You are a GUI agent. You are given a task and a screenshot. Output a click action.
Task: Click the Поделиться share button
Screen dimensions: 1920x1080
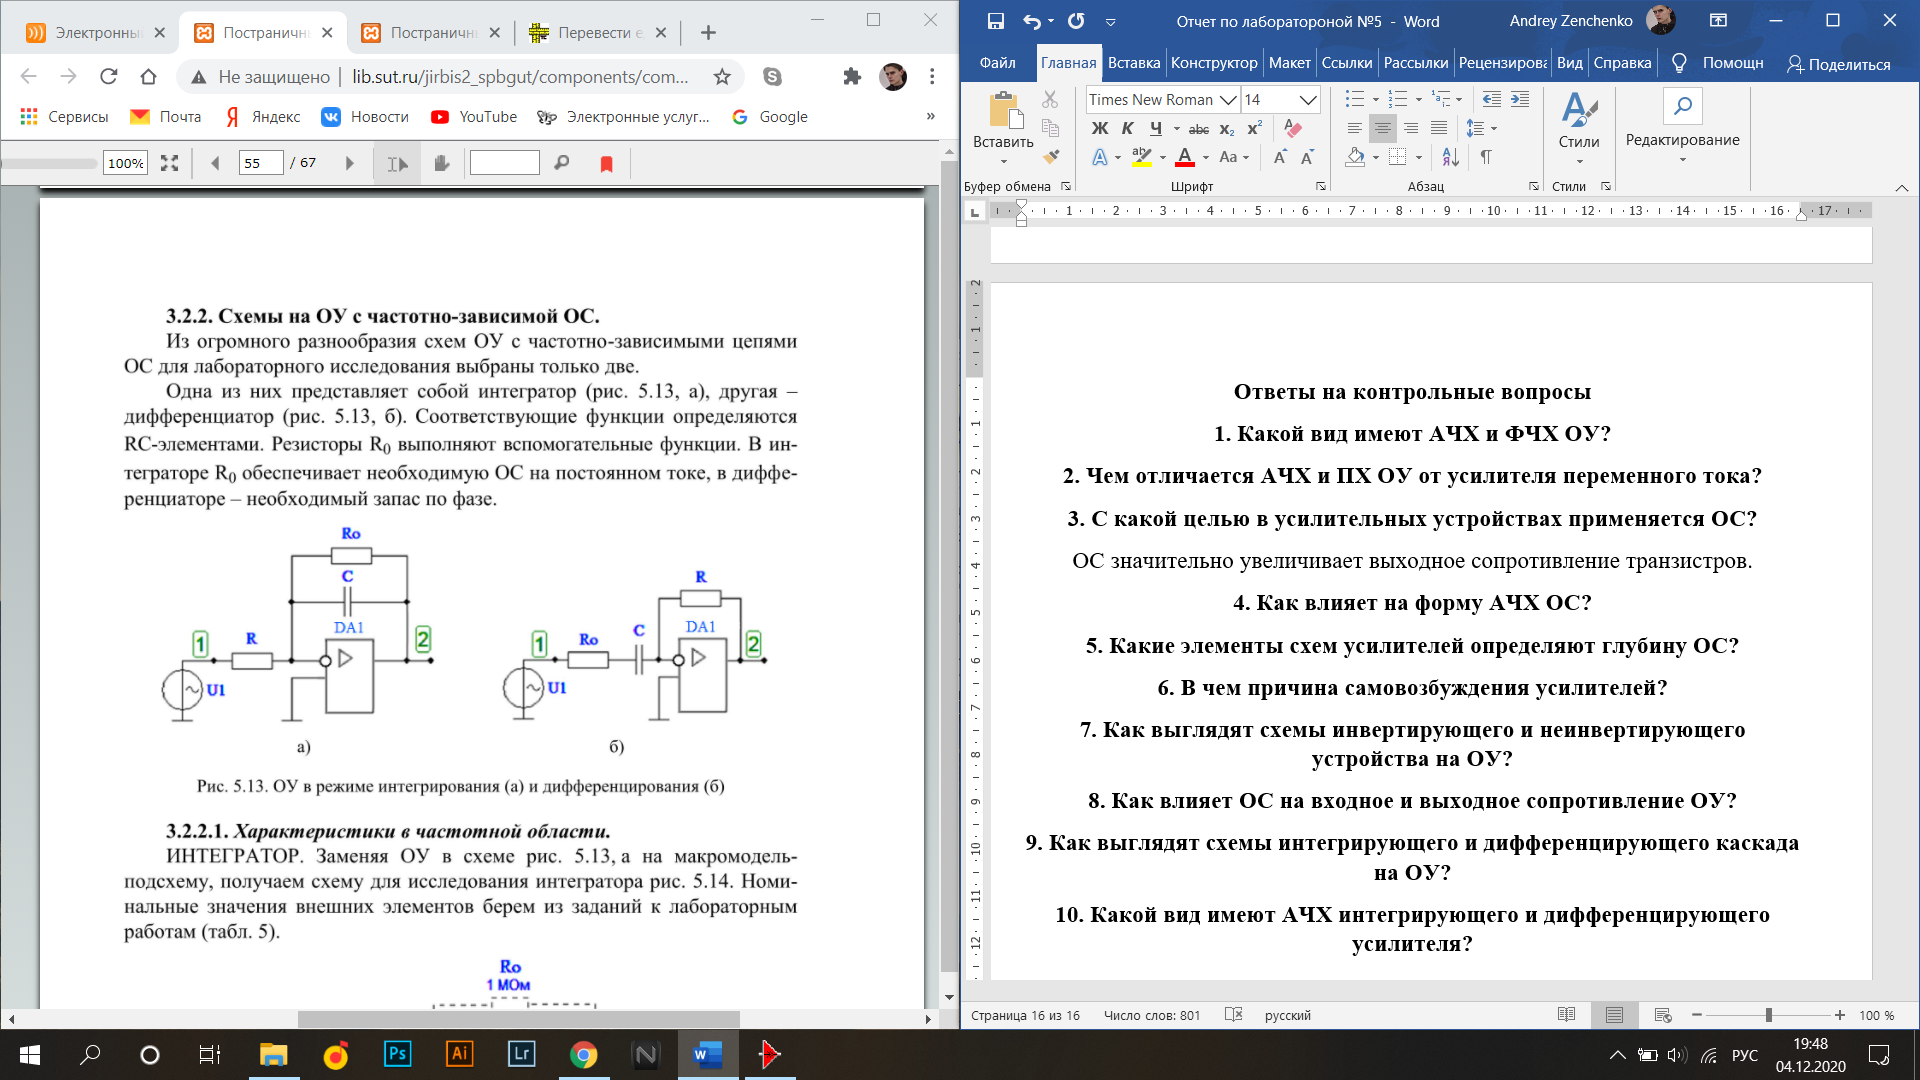tap(1838, 64)
